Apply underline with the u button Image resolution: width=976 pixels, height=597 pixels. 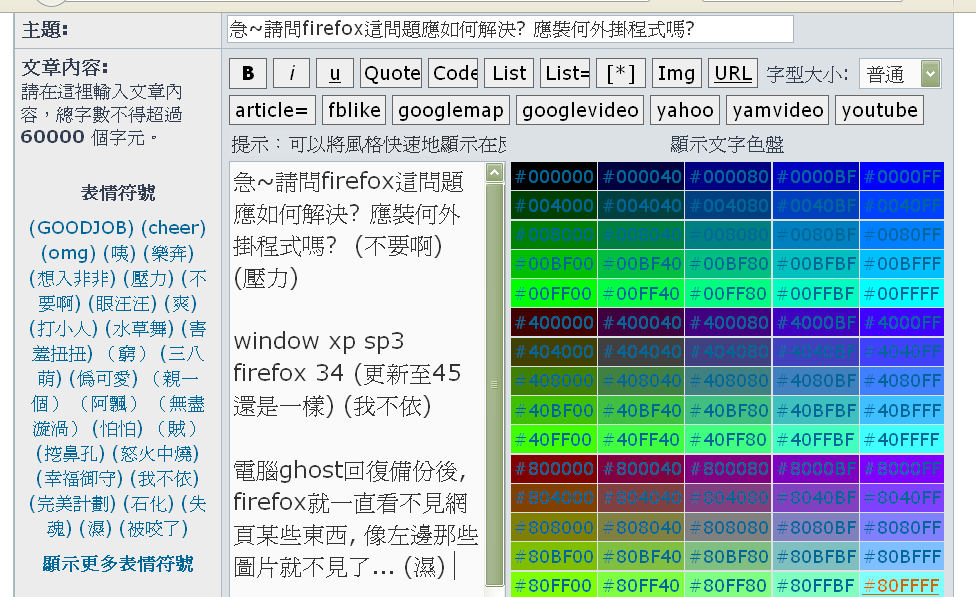tap(335, 73)
